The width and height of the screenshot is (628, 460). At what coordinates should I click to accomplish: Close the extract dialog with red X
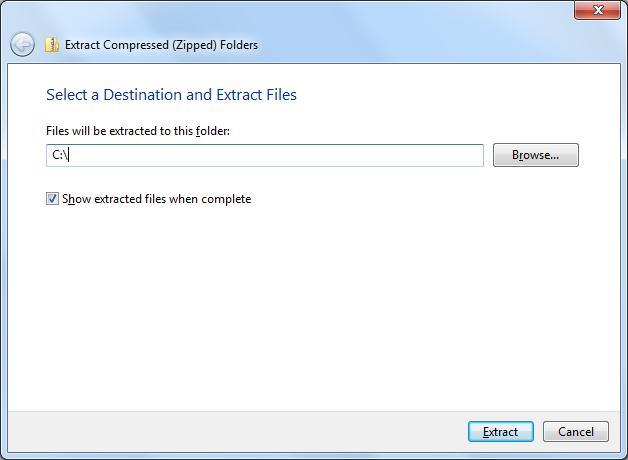point(597,10)
